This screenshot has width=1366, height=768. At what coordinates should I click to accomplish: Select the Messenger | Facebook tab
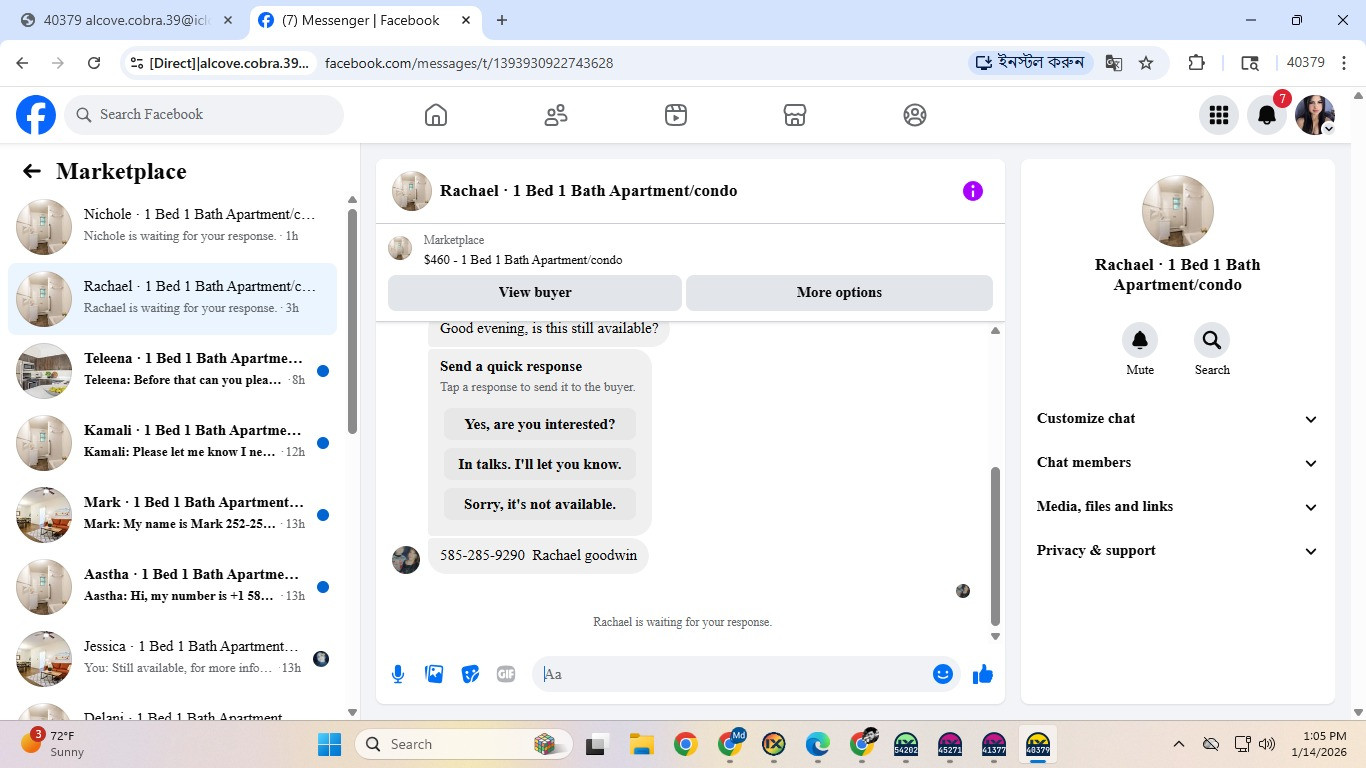(x=366, y=20)
